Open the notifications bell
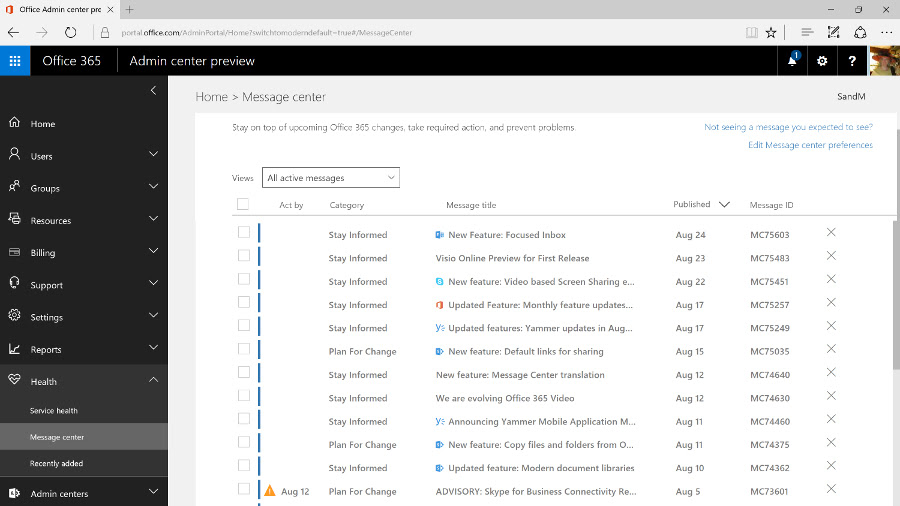Viewport: 900px width, 506px height. [x=792, y=61]
